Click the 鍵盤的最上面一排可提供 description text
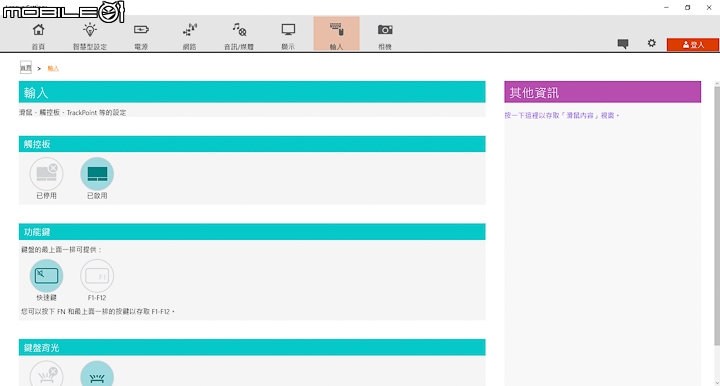The image size is (720, 386). (x=61, y=250)
